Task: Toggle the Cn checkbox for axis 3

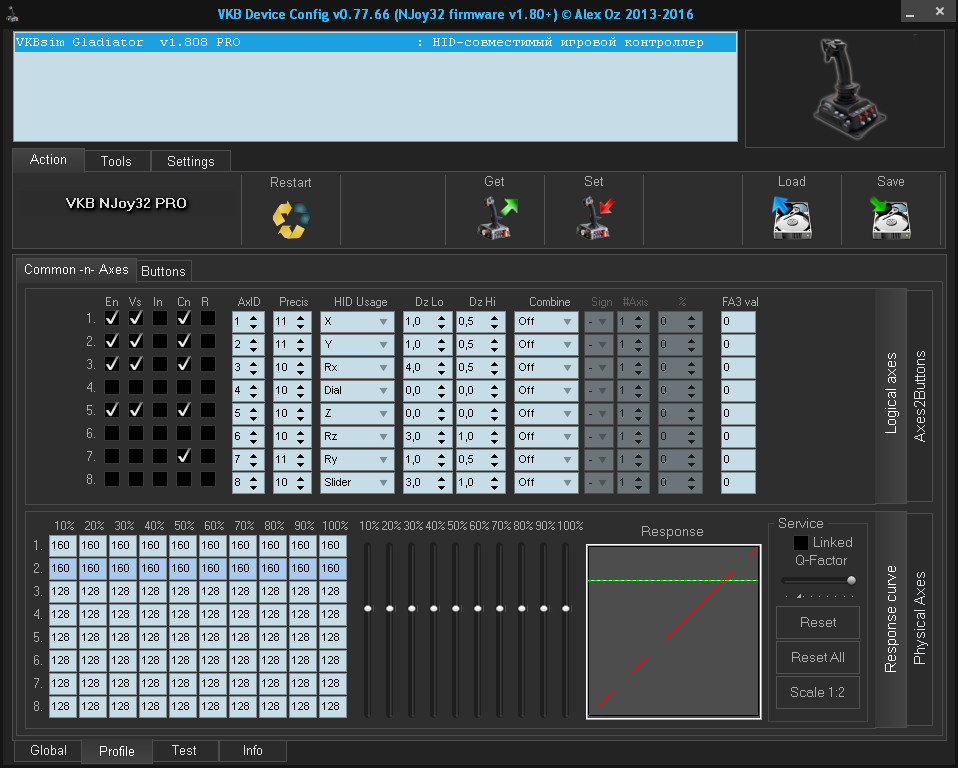Action: coord(183,364)
